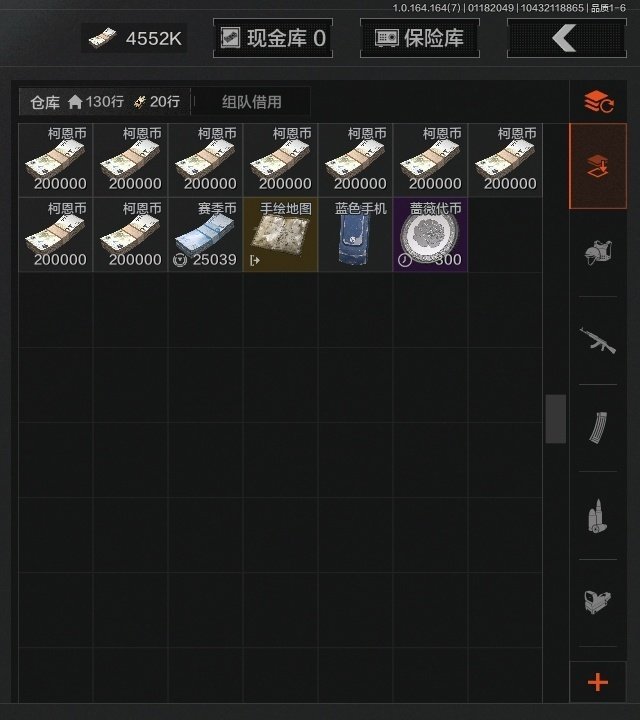Click the 4552K cash balance display

point(135,38)
